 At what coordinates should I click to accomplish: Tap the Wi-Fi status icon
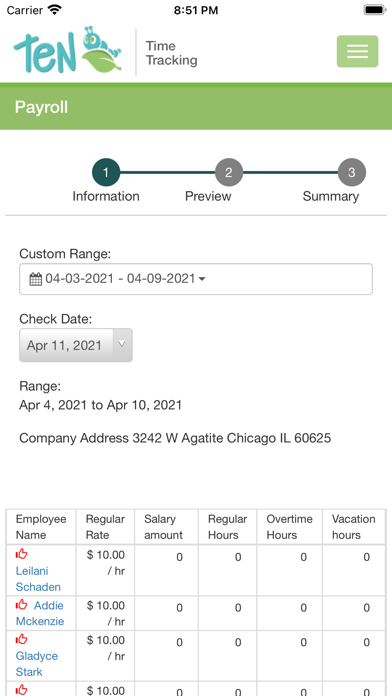click(x=55, y=10)
